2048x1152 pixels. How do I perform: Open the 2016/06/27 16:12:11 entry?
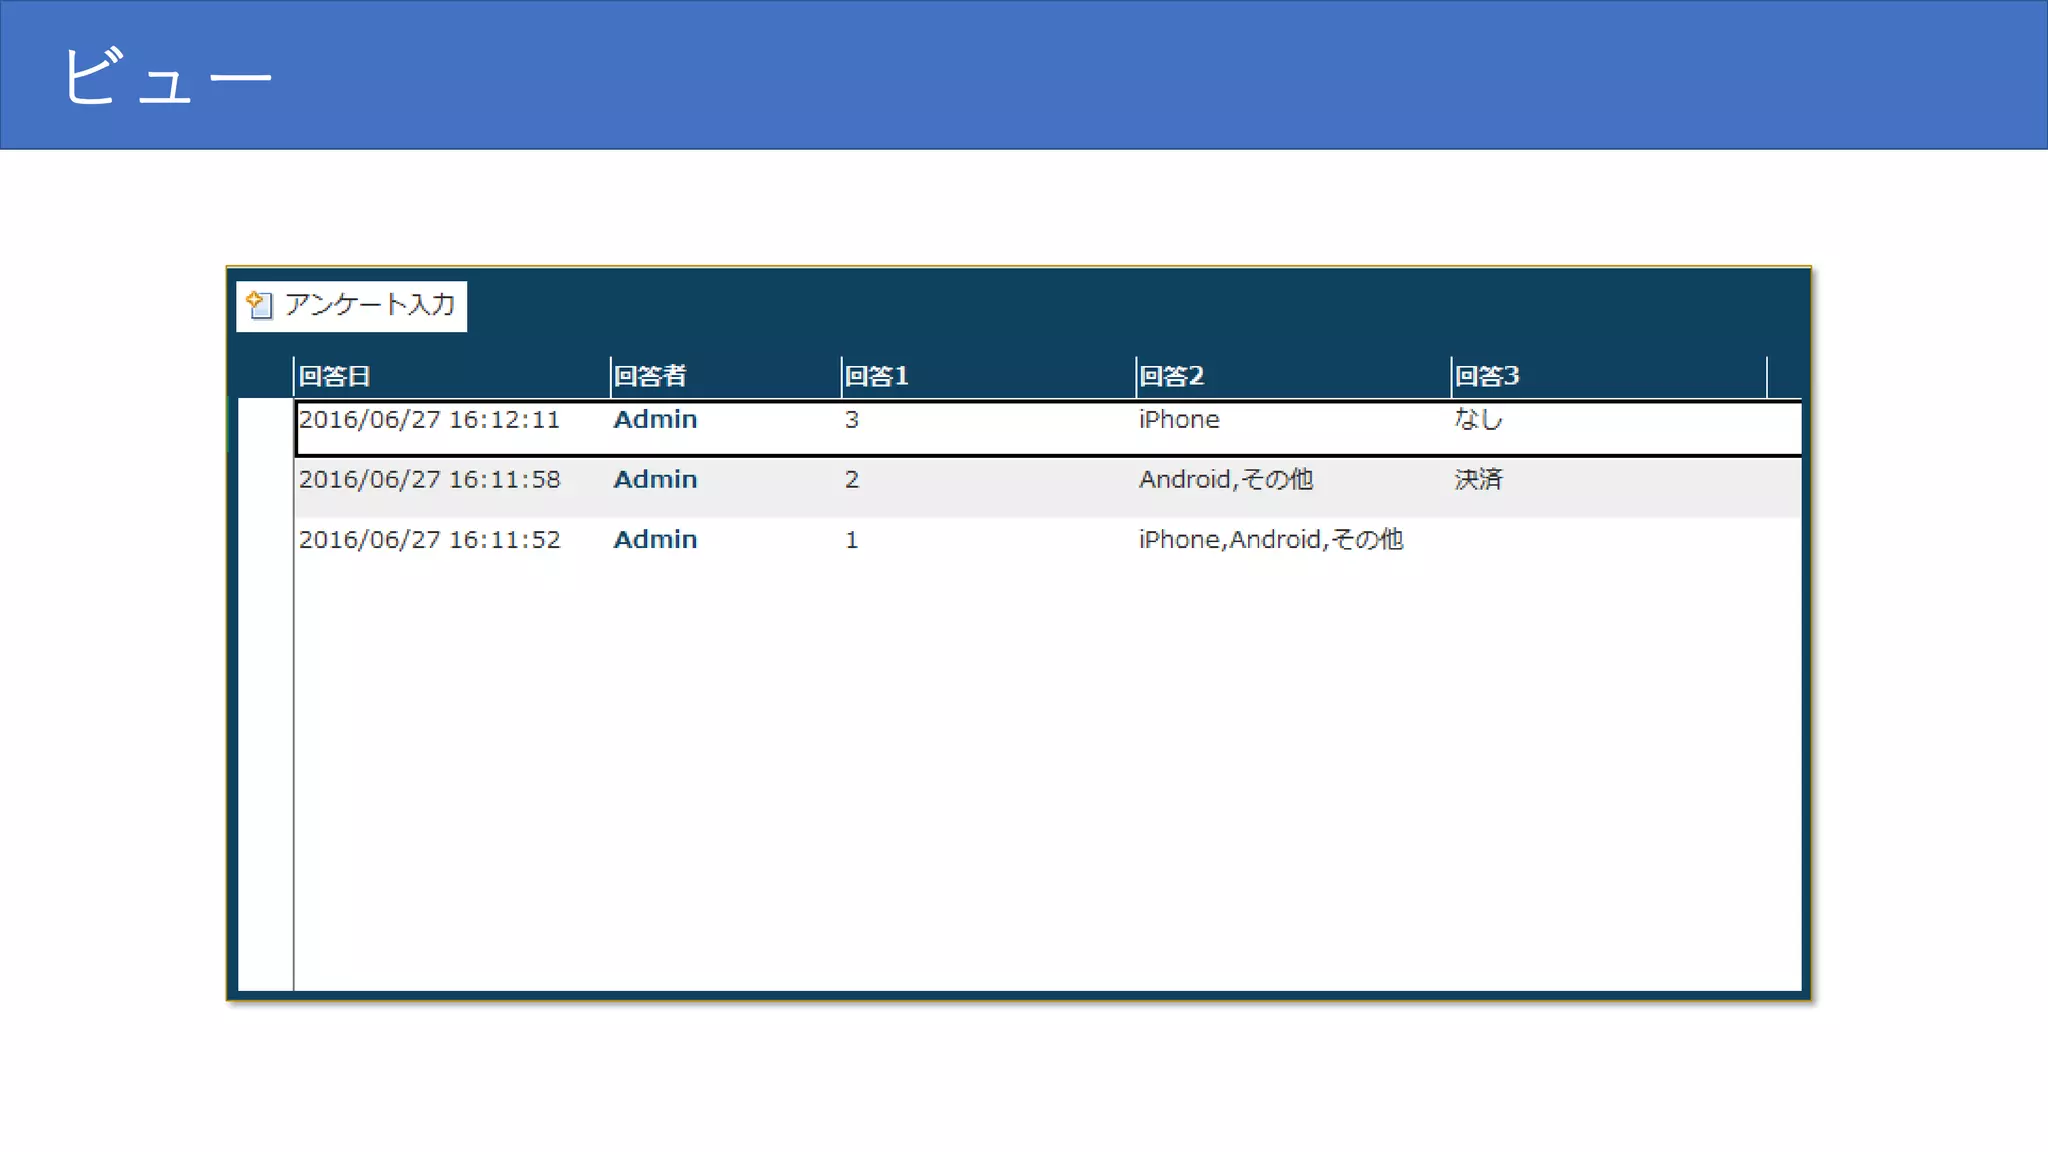tap(429, 420)
